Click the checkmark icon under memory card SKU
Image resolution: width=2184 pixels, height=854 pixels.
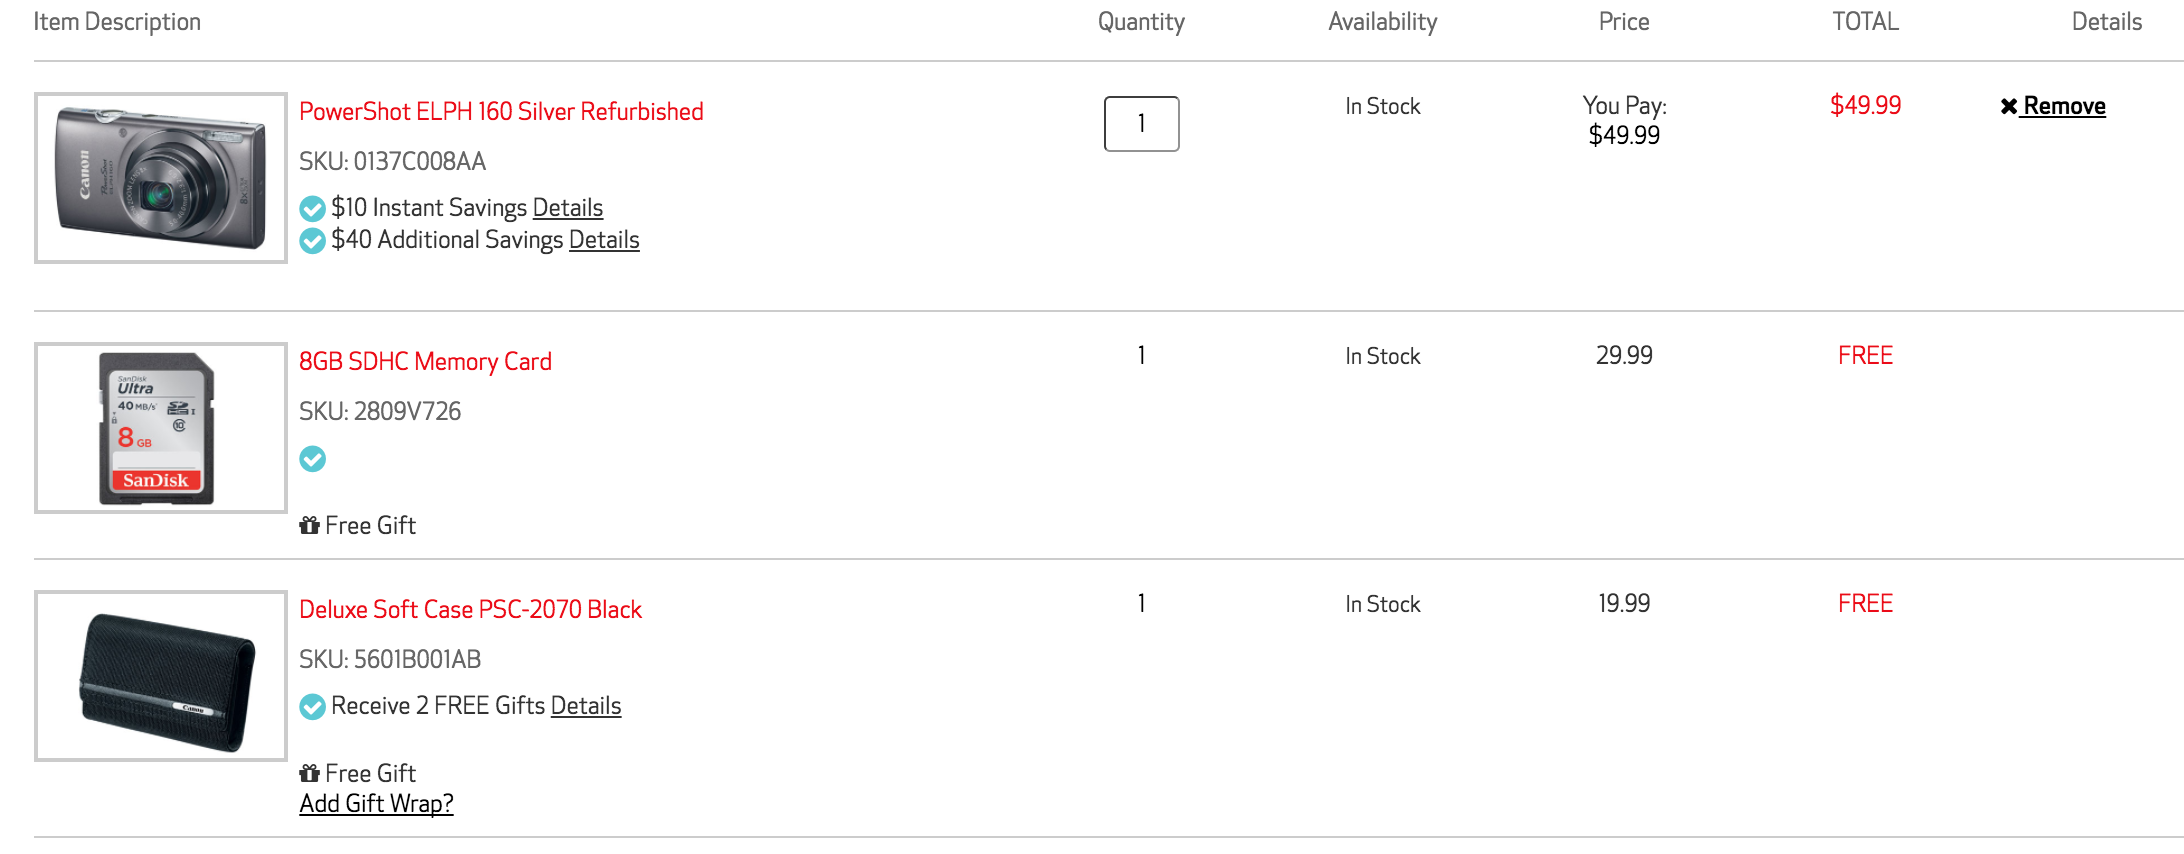pyautogui.click(x=313, y=459)
